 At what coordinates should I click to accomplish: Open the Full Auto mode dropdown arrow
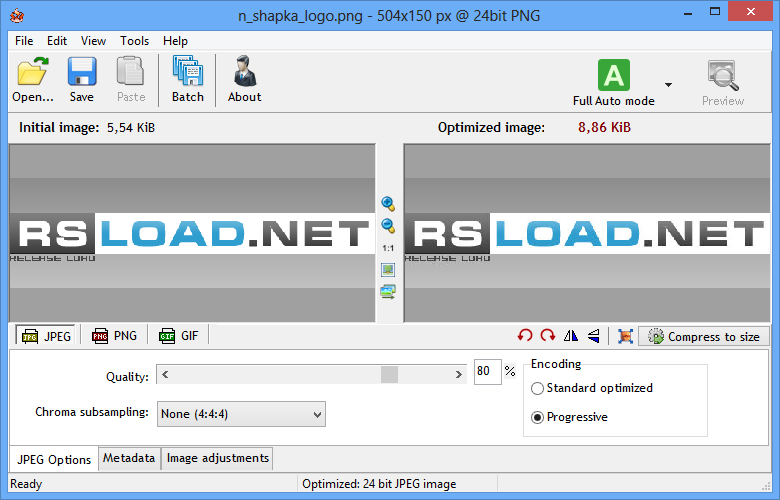(668, 85)
